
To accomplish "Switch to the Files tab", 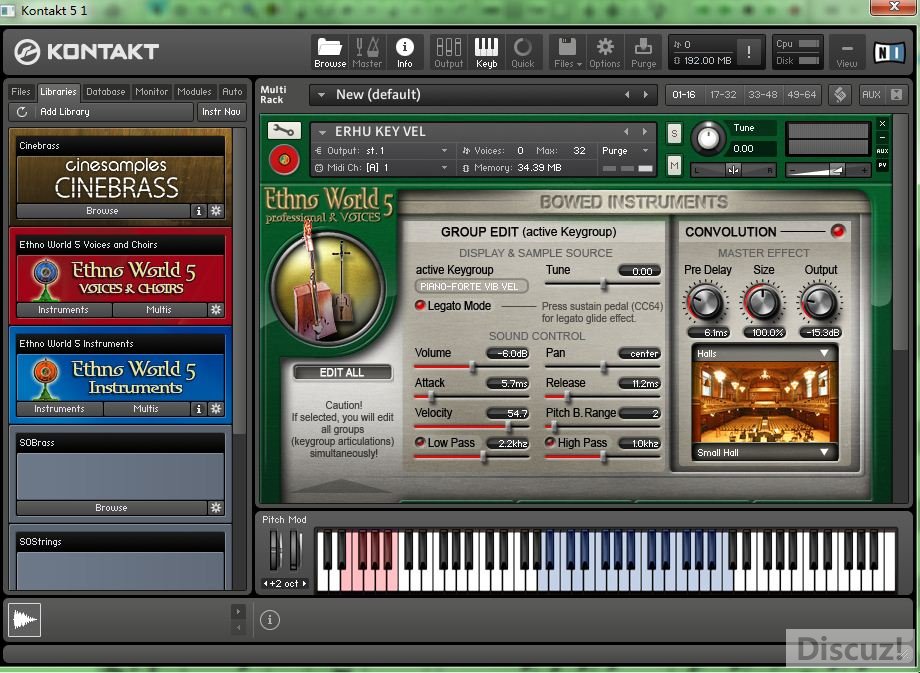I will [x=21, y=92].
